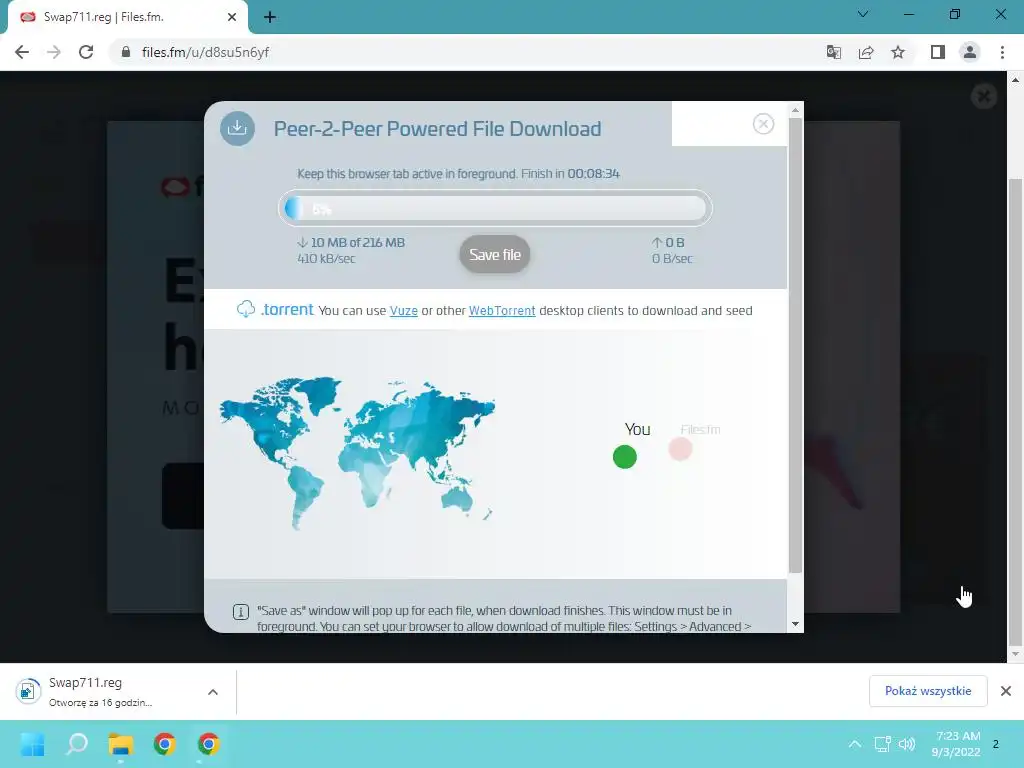Click the page scrollbar thumb
The width and height of the screenshot is (1024, 768).
point(1015,411)
